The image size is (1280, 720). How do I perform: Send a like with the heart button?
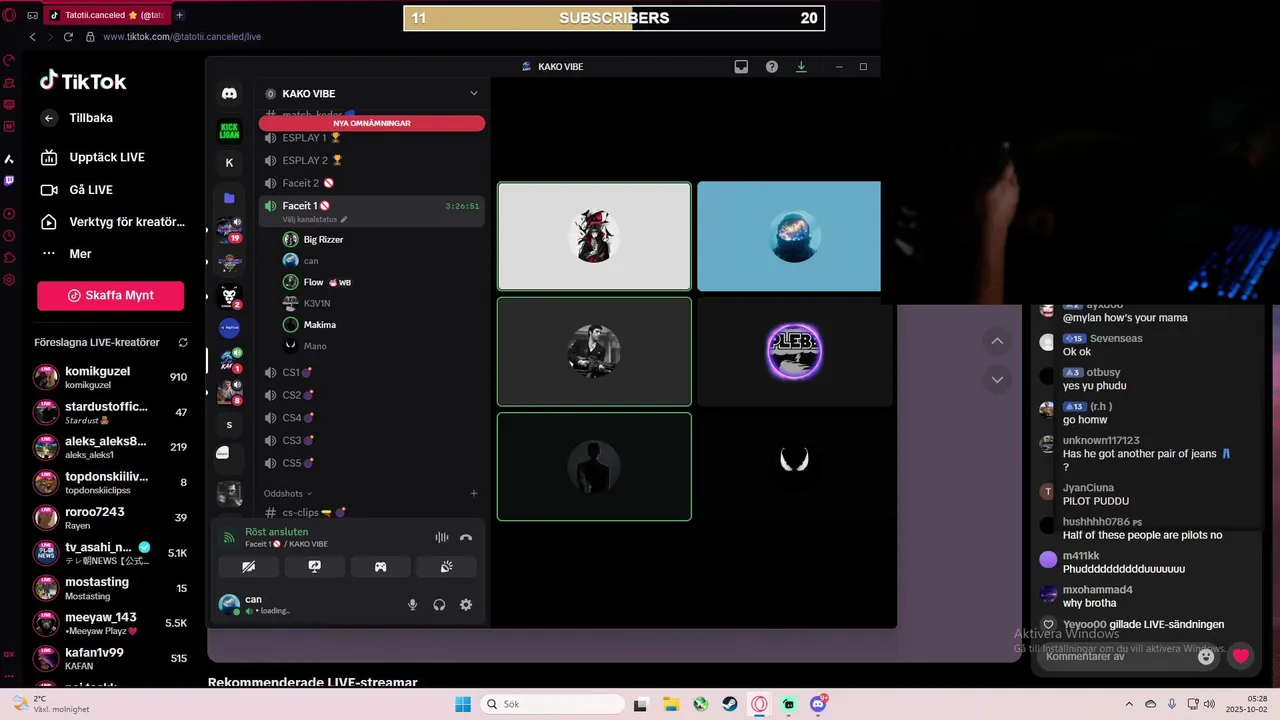[1241, 656]
